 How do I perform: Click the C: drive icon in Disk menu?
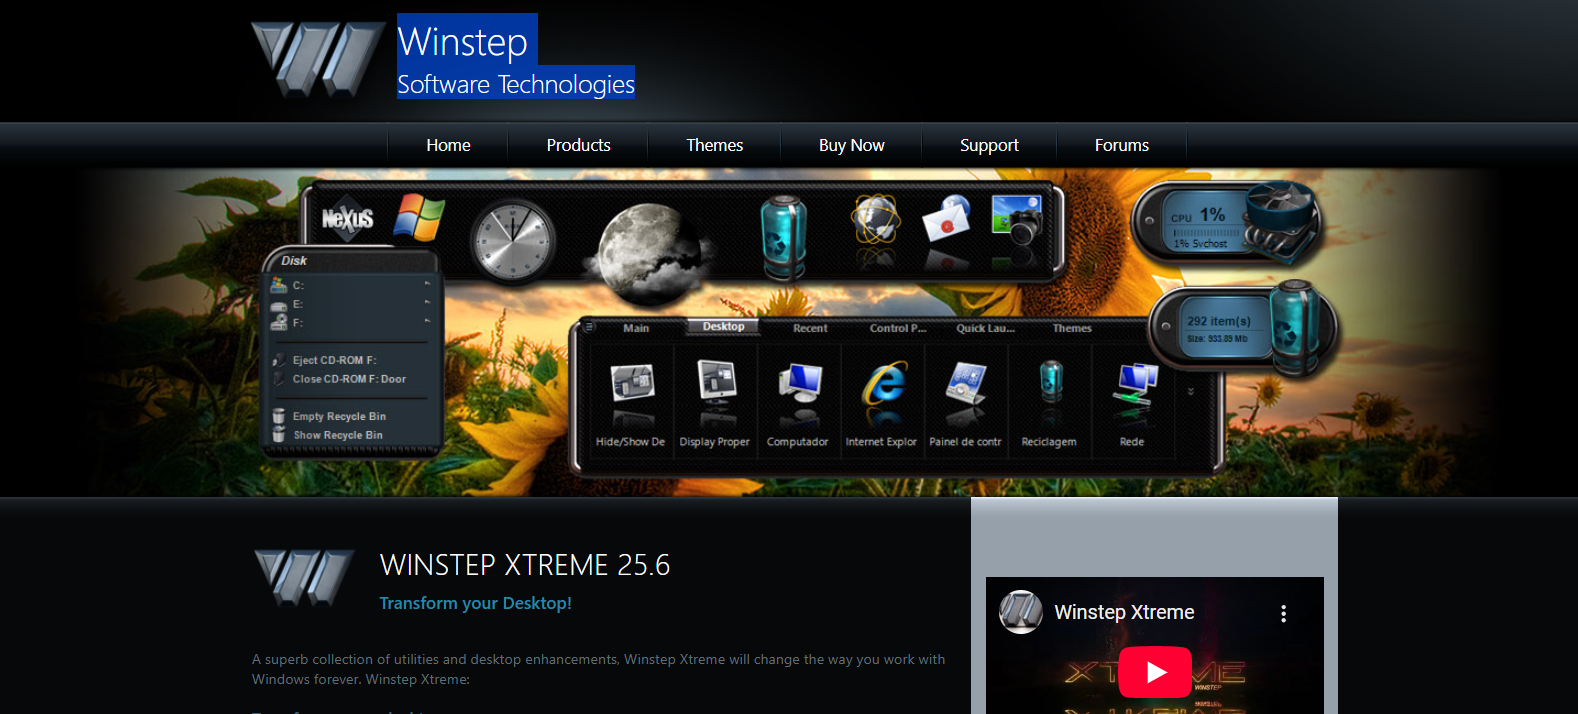pos(279,285)
